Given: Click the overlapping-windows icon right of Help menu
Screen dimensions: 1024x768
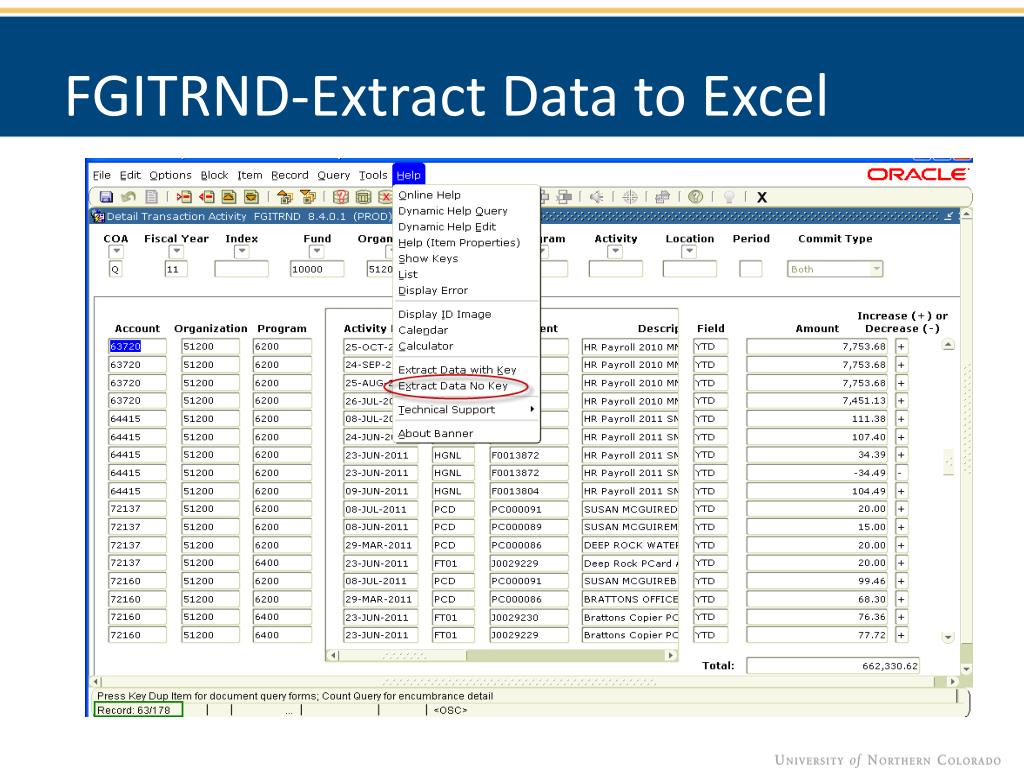Looking at the screenshot, I should [x=565, y=197].
